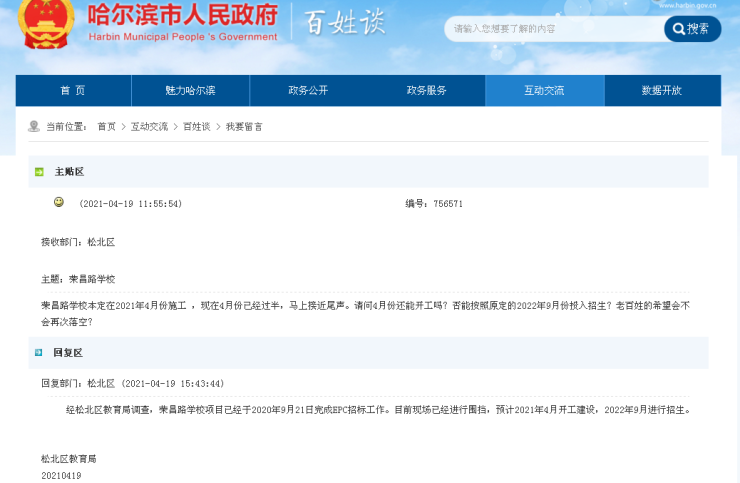Open the 数据开放 navigation tab
Screen dimensions: 740x483
click(661, 90)
